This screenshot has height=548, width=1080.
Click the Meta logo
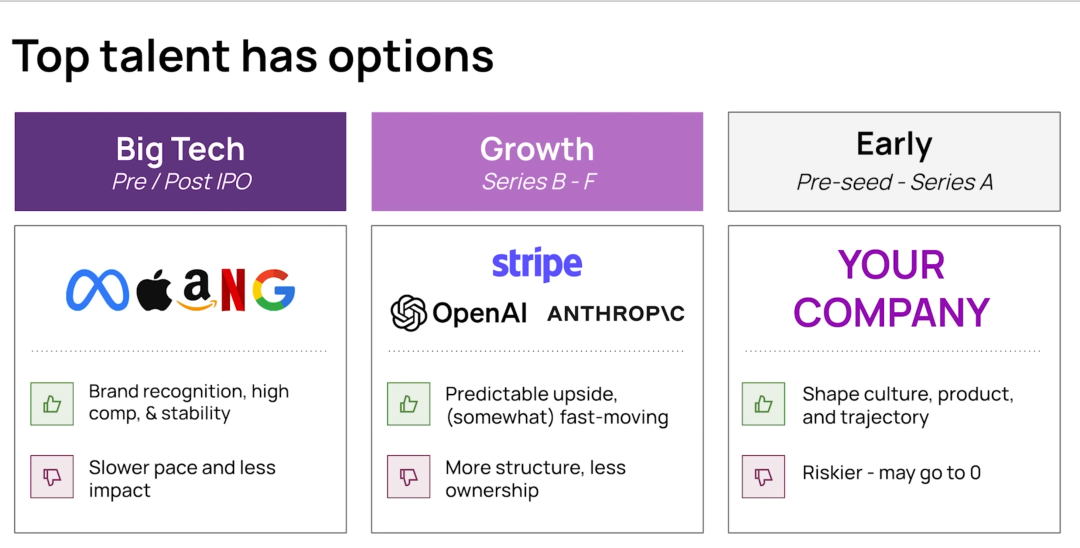click(x=98, y=291)
